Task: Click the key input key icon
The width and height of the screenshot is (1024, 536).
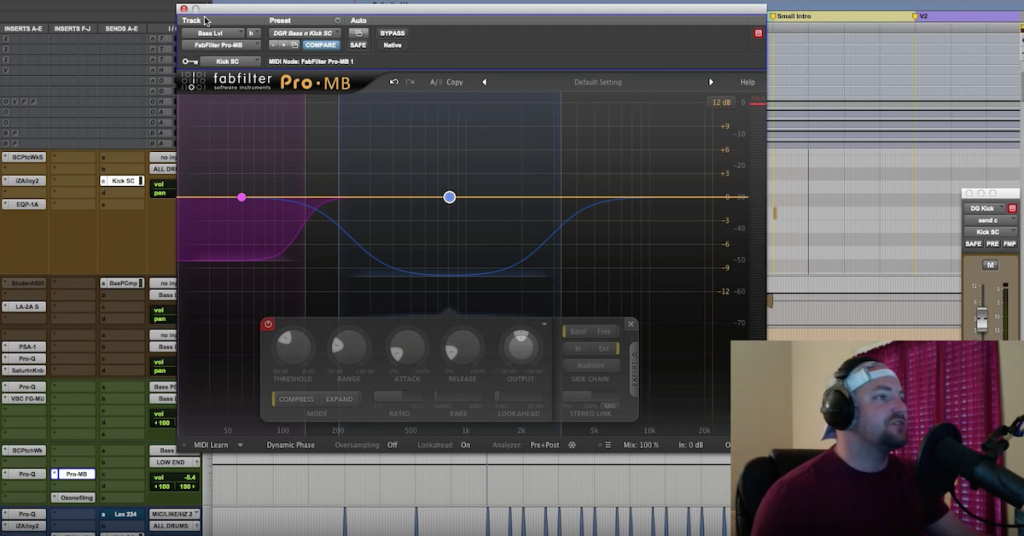Action: coord(190,61)
